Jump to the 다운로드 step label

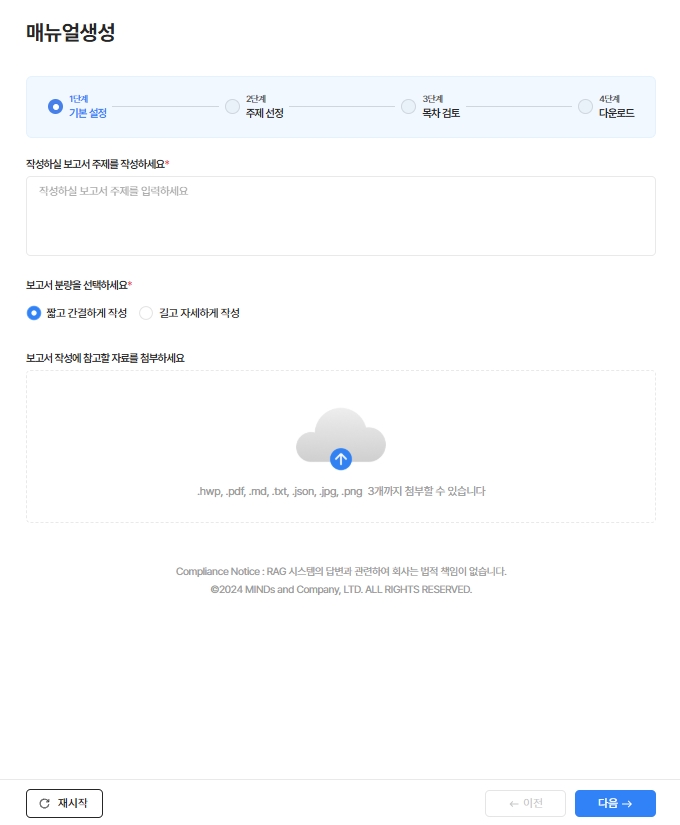point(617,113)
